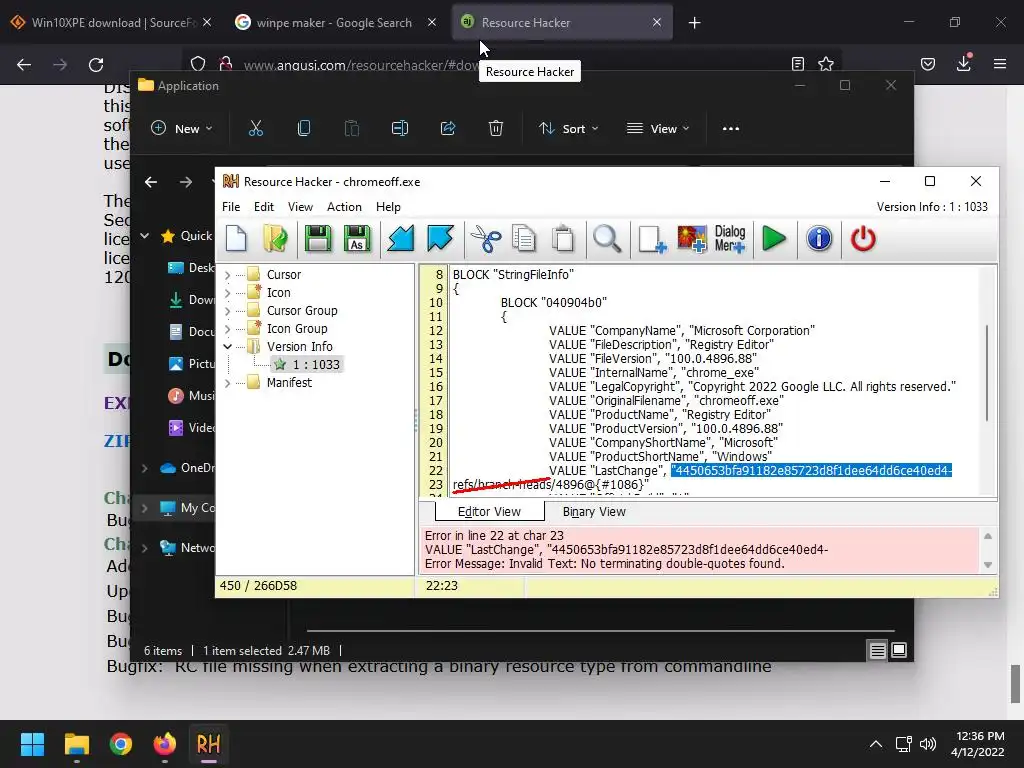Viewport: 1024px width, 768px height.
Task: Expand the Network node in Explorer
Action: [x=145, y=548]
